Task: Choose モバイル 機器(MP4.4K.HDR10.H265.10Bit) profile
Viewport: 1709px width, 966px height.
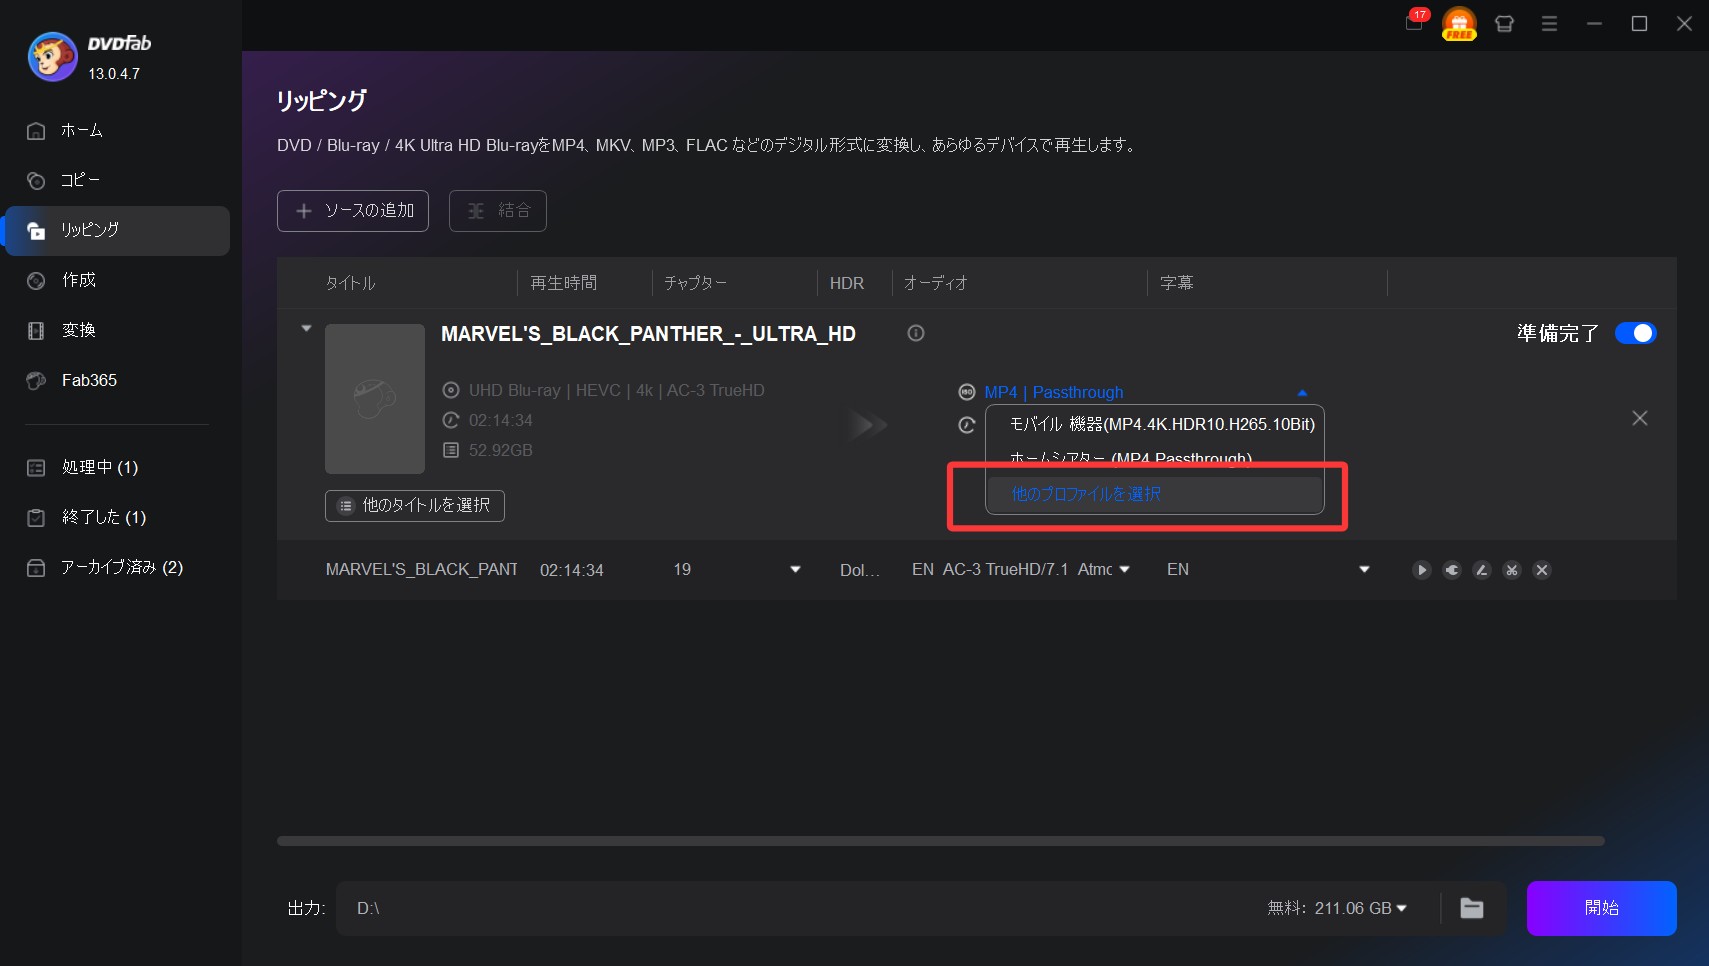Action: point(1162,424)
